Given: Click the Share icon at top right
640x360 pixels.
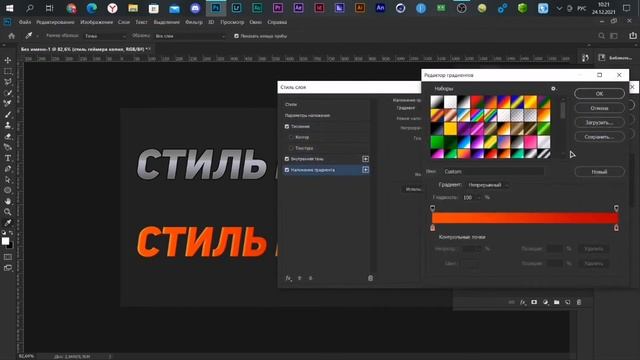Looking at the screenshot, I should pos(633,36).
